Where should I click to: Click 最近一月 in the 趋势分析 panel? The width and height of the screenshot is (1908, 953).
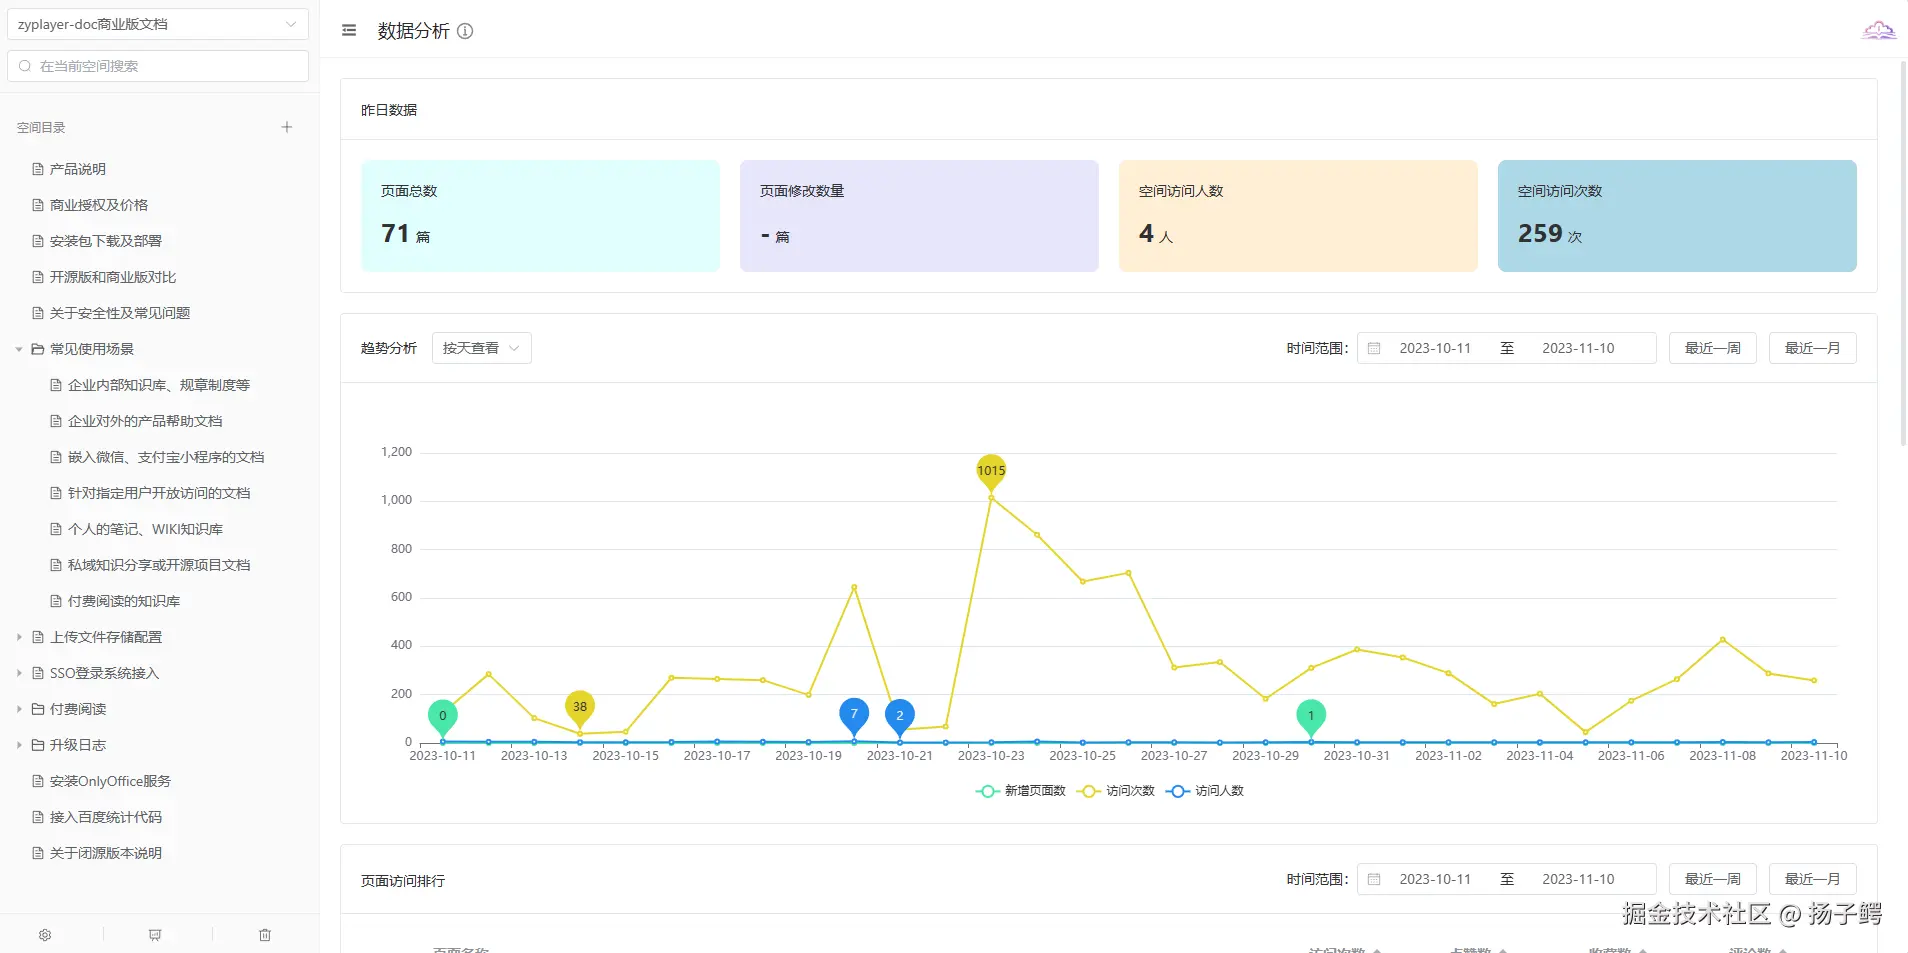(x=1813, y=348)
